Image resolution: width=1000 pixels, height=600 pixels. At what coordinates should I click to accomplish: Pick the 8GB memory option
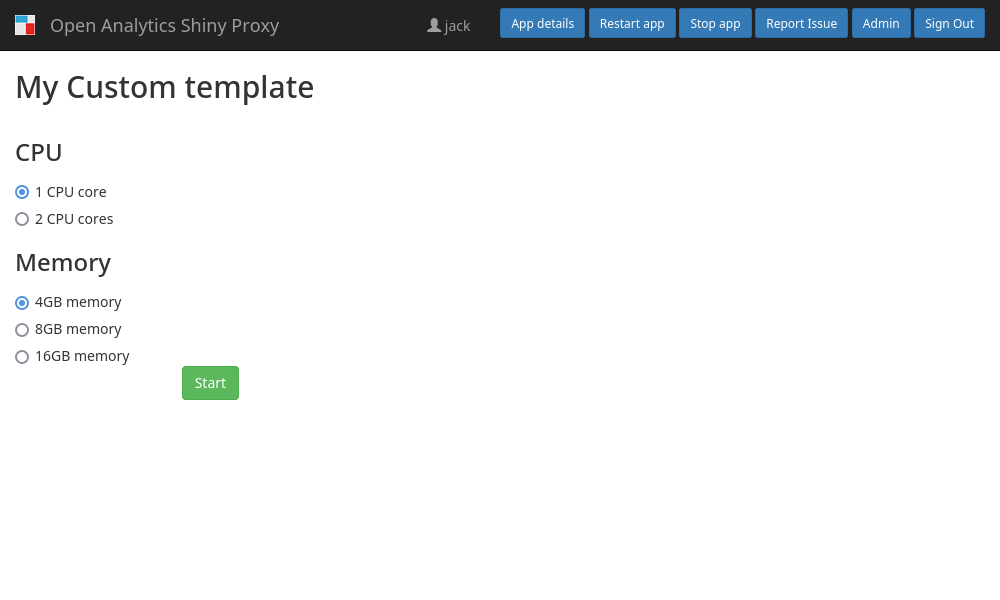[22, 330]
